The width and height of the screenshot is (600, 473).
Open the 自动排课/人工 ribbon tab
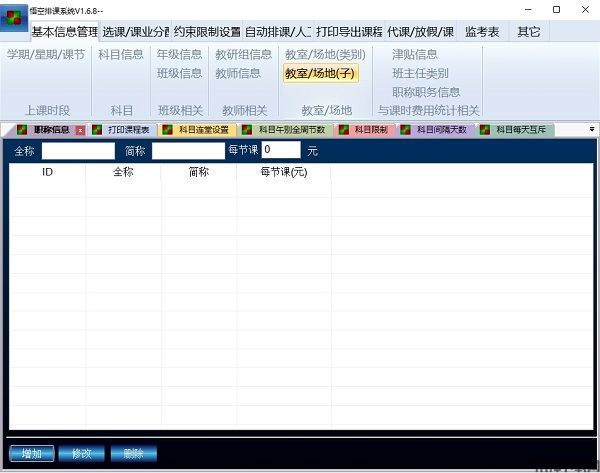tap(278, 31)
